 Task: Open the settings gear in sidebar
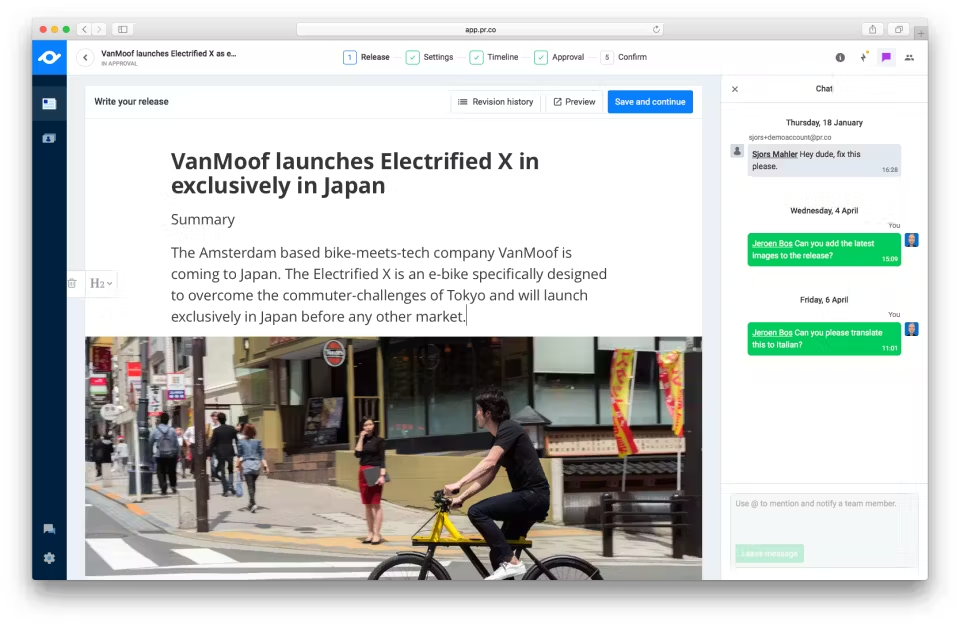[49, 558]
